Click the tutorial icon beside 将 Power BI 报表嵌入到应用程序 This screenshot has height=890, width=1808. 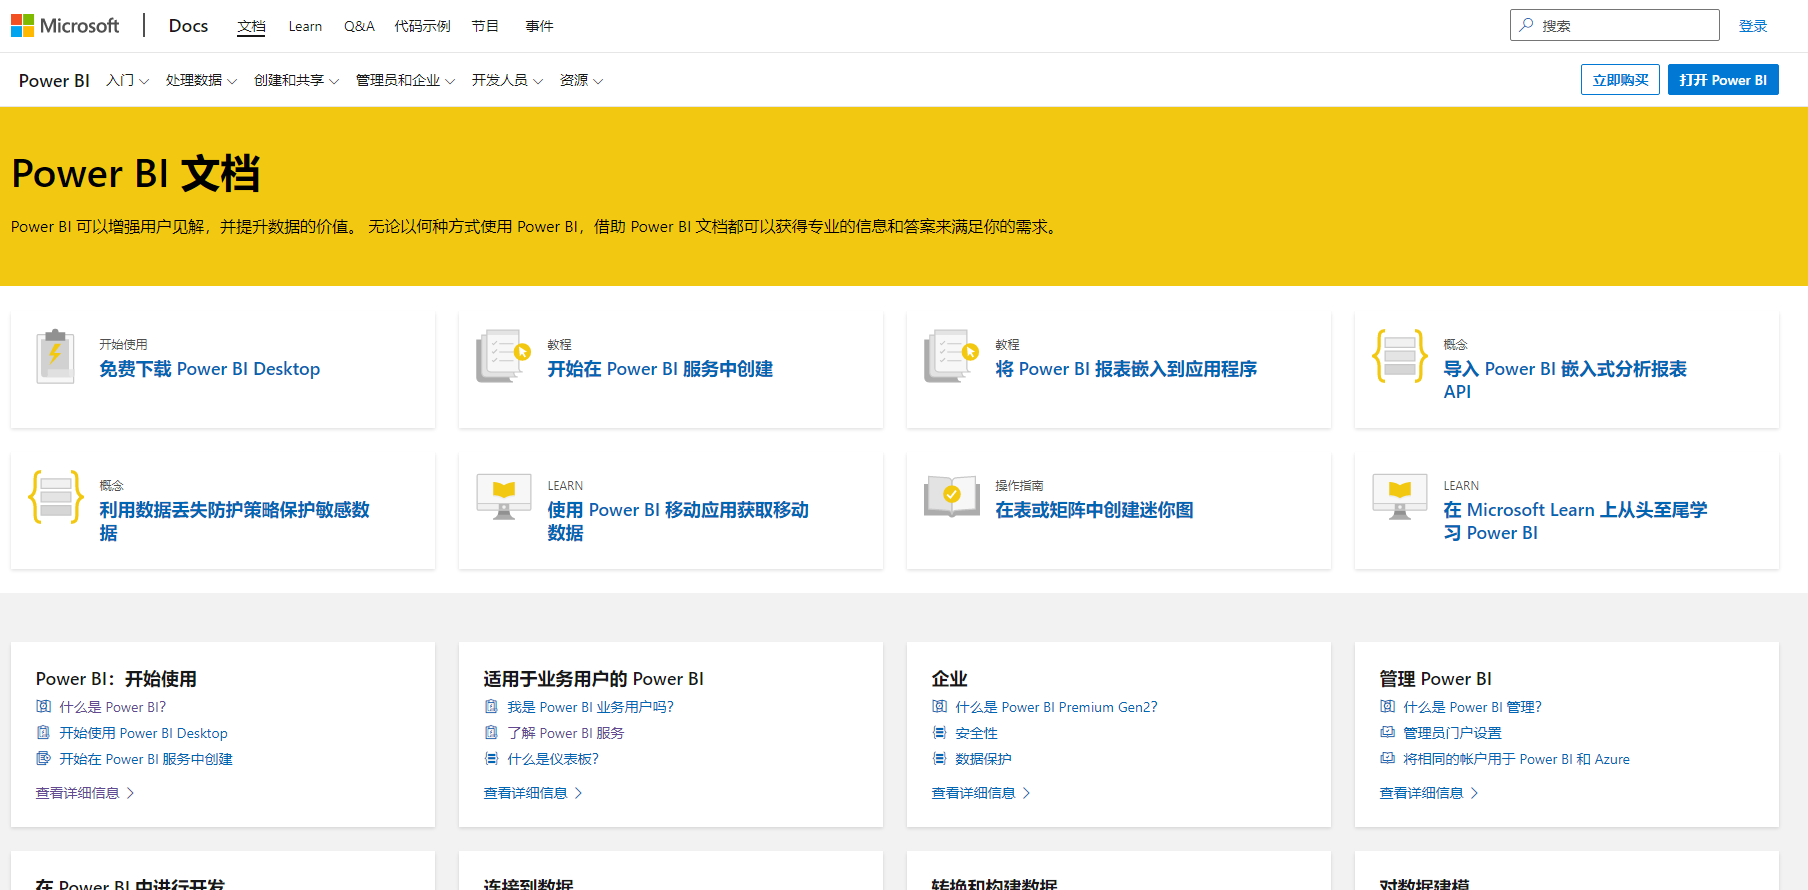(951, 357)
